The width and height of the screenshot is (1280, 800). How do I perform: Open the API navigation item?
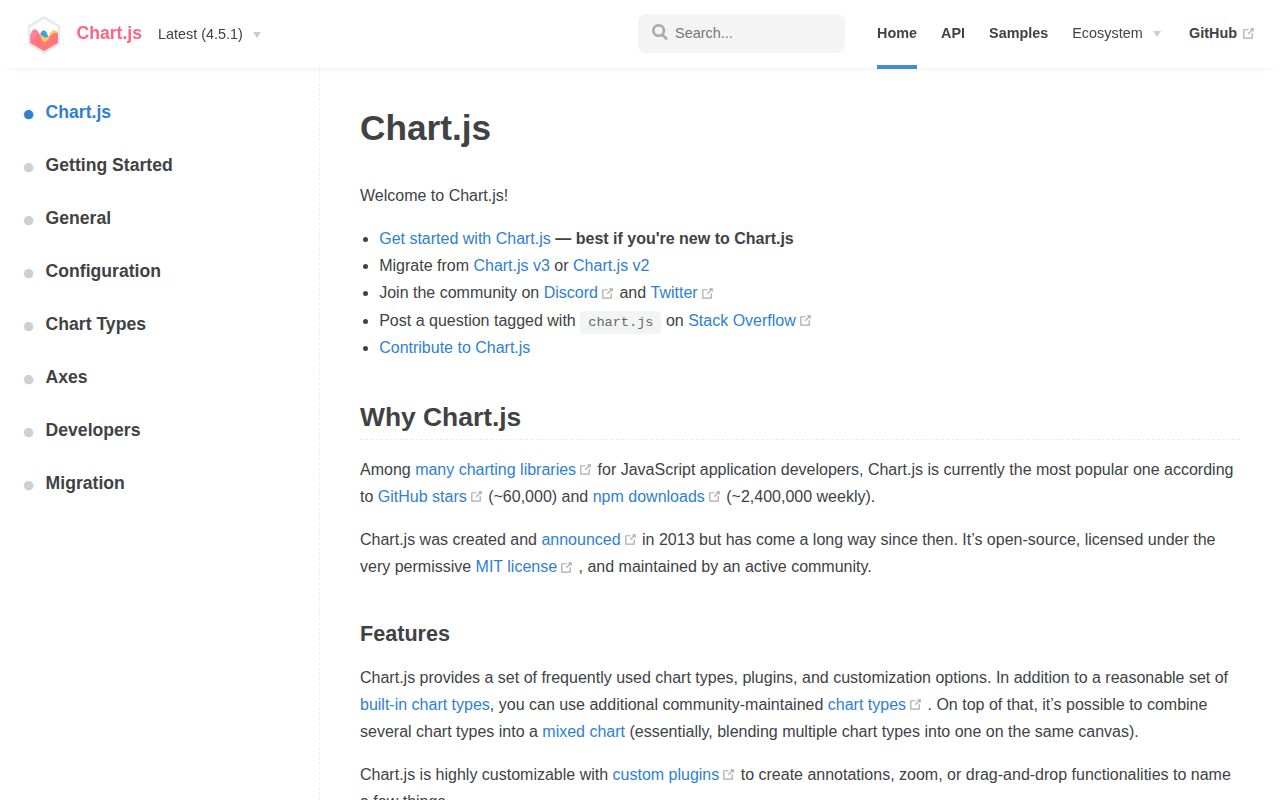tap(953, 33)
